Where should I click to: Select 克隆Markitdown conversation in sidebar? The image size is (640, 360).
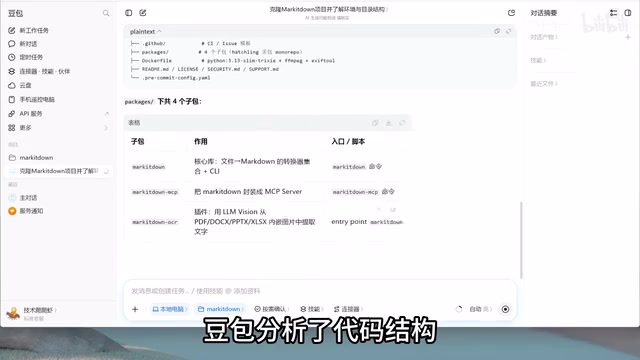pos(58,171)
